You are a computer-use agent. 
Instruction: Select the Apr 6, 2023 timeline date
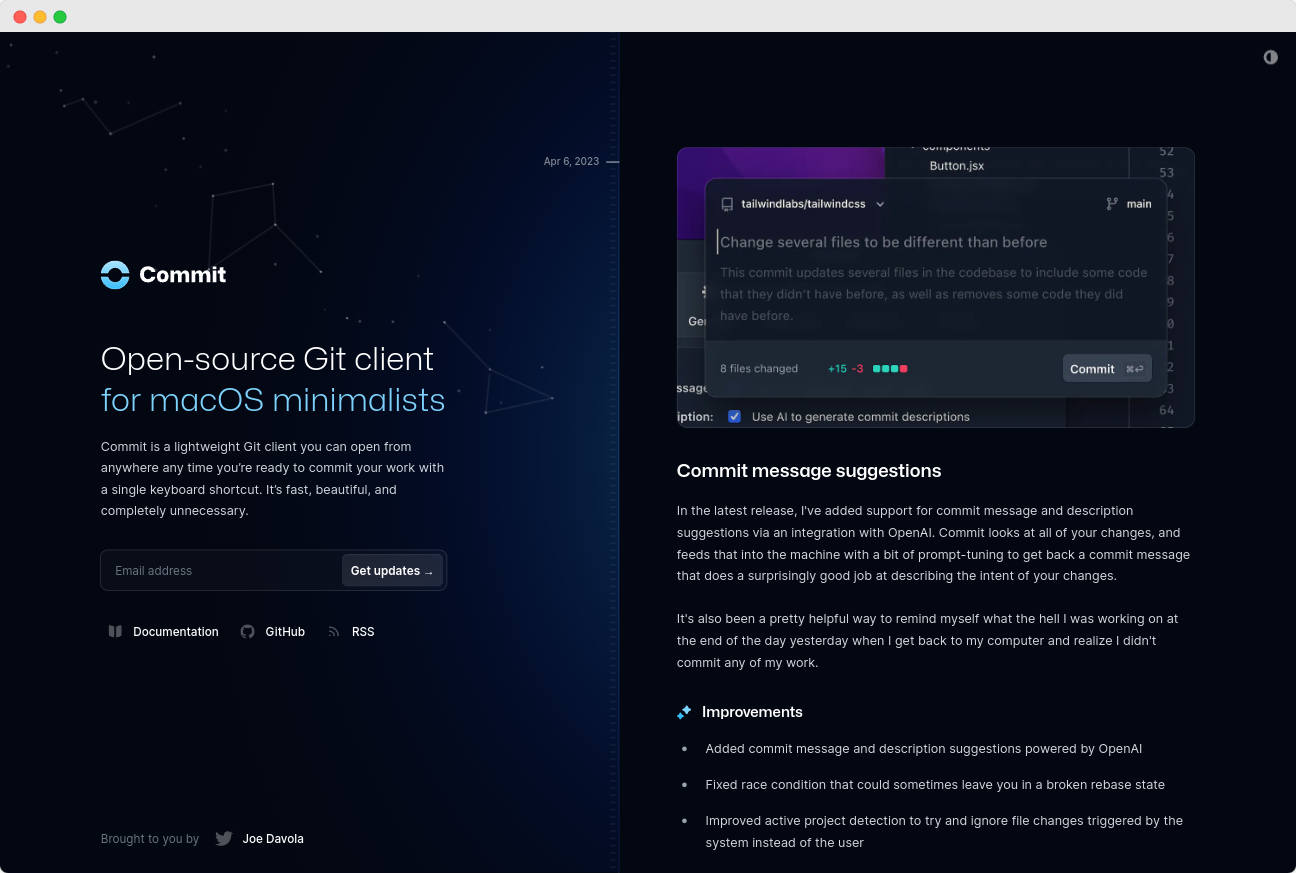click(571, 161)
